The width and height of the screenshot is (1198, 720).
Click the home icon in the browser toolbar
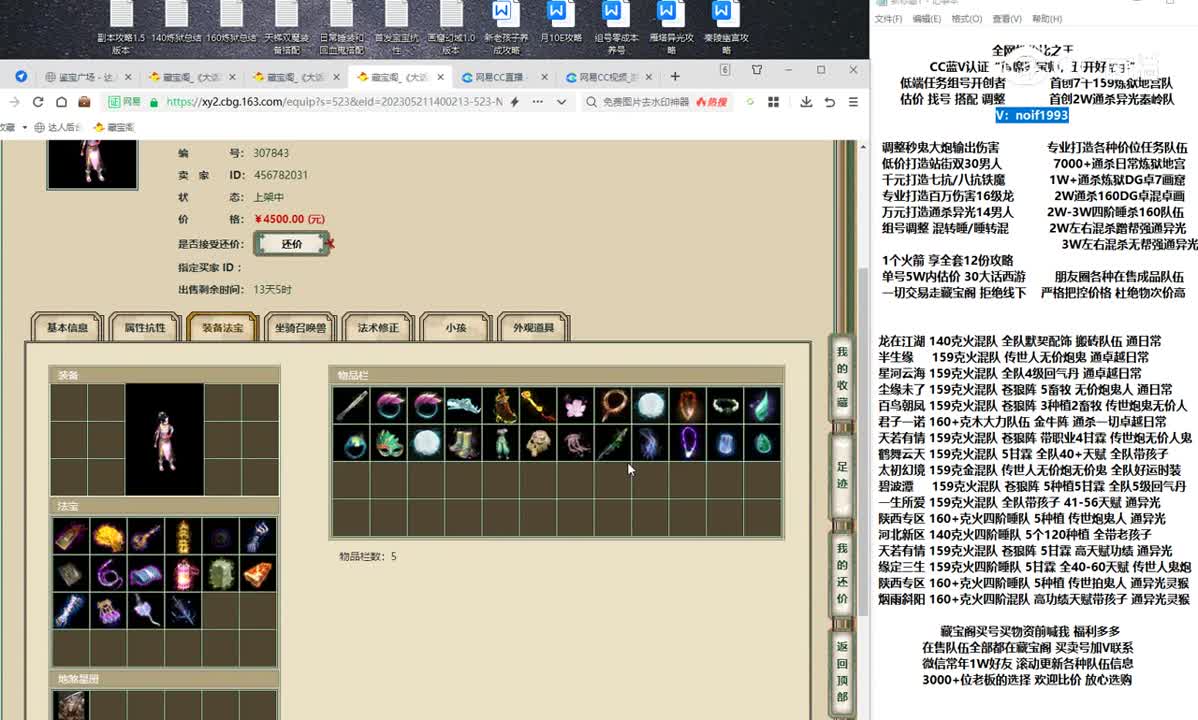pyautogui.click(x=61, y=101)
